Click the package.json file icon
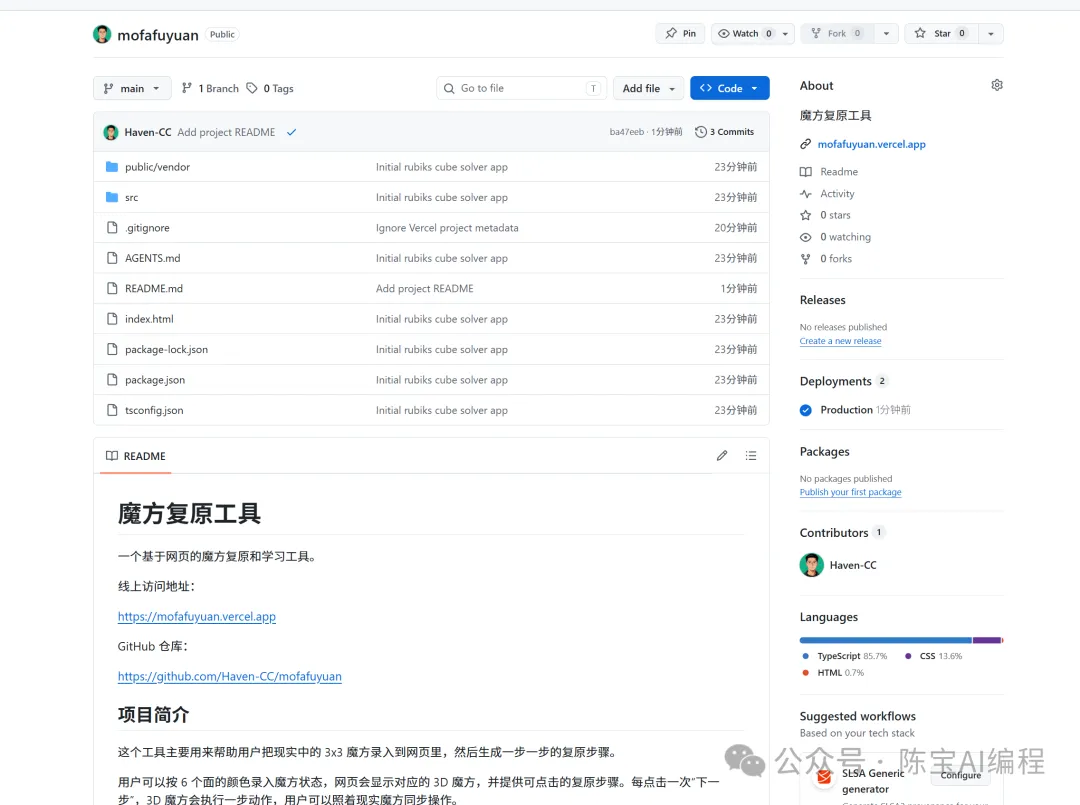This screenshot has width=1080, height=805. pyautogui.click(x=112, y=379)
